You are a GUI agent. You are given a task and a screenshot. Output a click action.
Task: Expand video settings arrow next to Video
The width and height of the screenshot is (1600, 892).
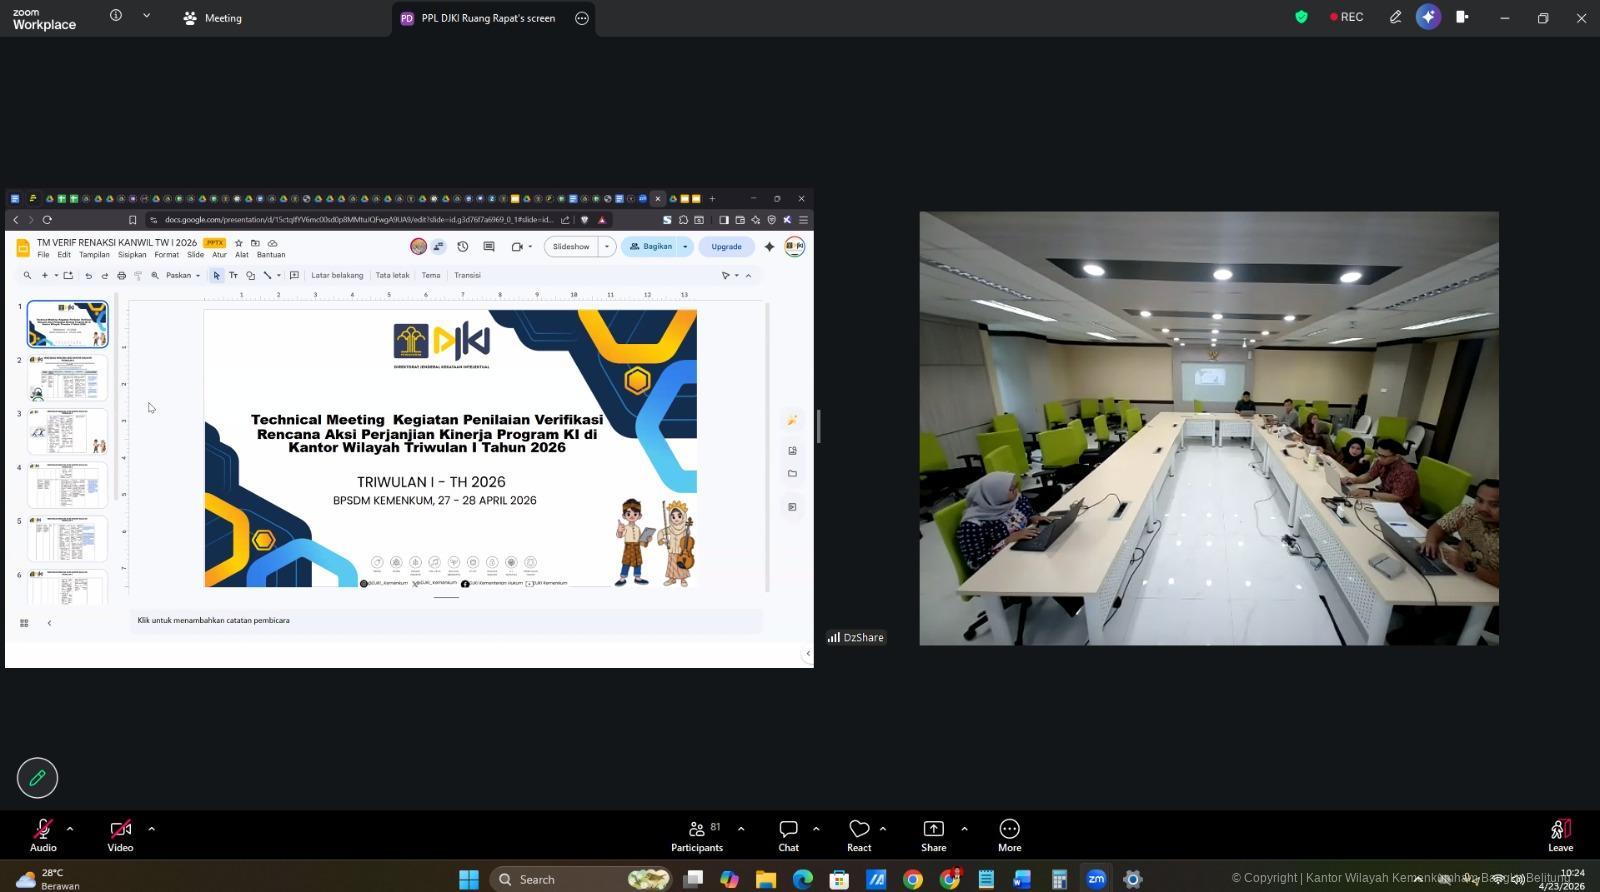tap(151, 828)
